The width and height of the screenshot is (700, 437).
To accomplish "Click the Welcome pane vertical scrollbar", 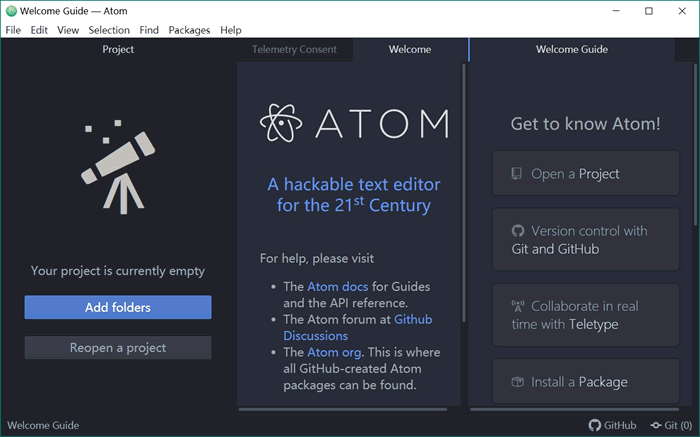I will (464, 193).
